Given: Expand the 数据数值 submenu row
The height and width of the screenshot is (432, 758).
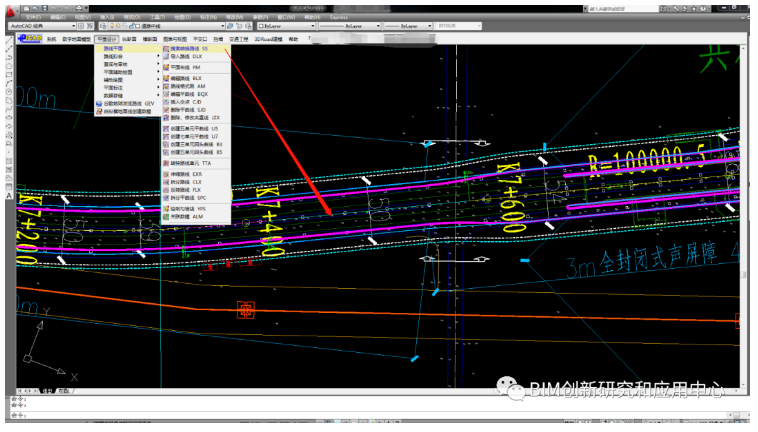Looking at the screenshot, I should [x=128, y=96].
